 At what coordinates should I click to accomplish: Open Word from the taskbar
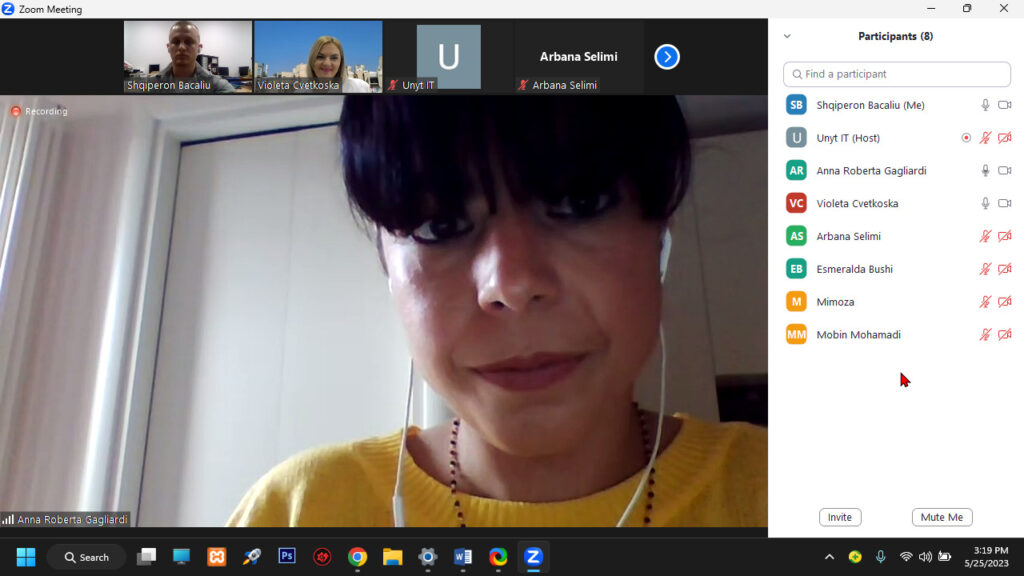(x=463, y=556)
